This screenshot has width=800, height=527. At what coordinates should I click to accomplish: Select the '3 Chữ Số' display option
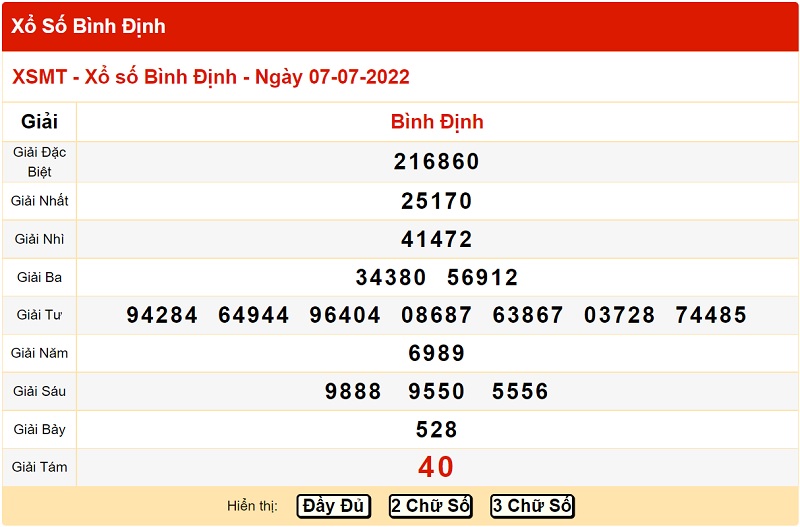click(532, 506)
